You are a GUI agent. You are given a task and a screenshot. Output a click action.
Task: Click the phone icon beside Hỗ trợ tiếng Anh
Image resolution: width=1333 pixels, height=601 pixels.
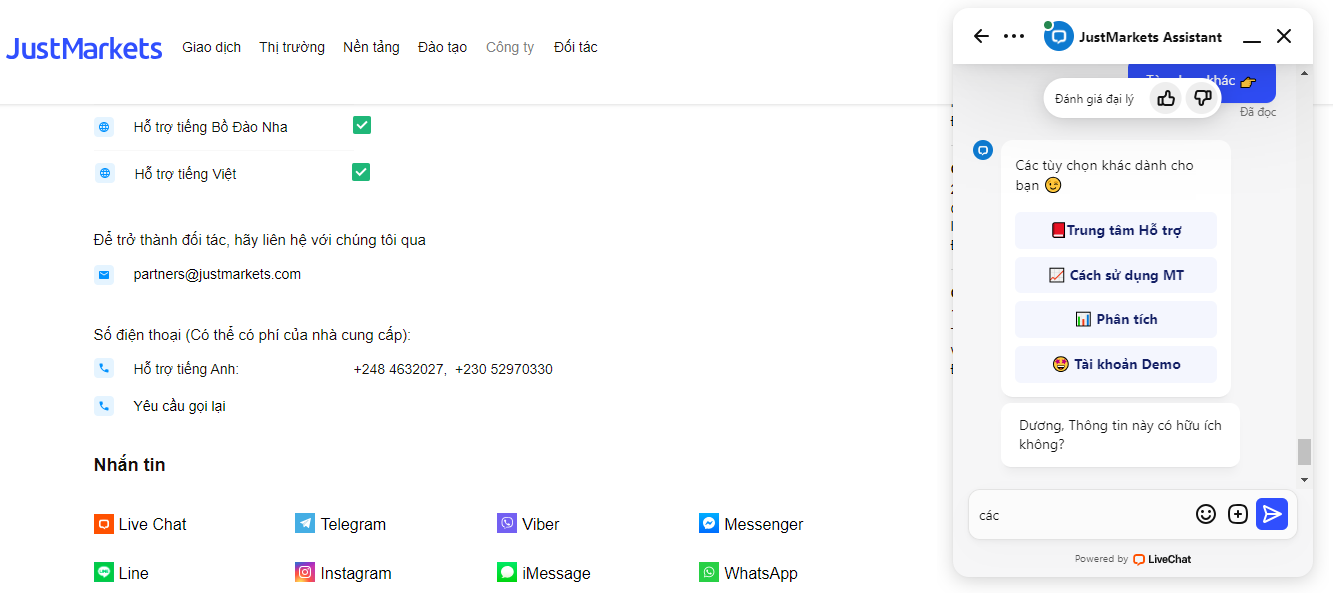pos(104,368)
